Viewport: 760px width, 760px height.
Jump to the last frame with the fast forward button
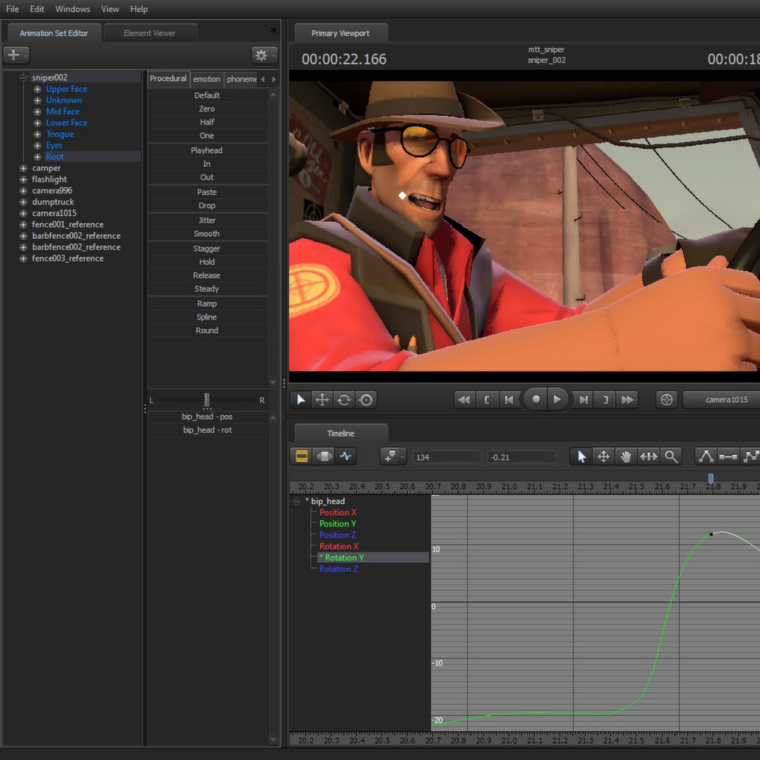[628, 400]
